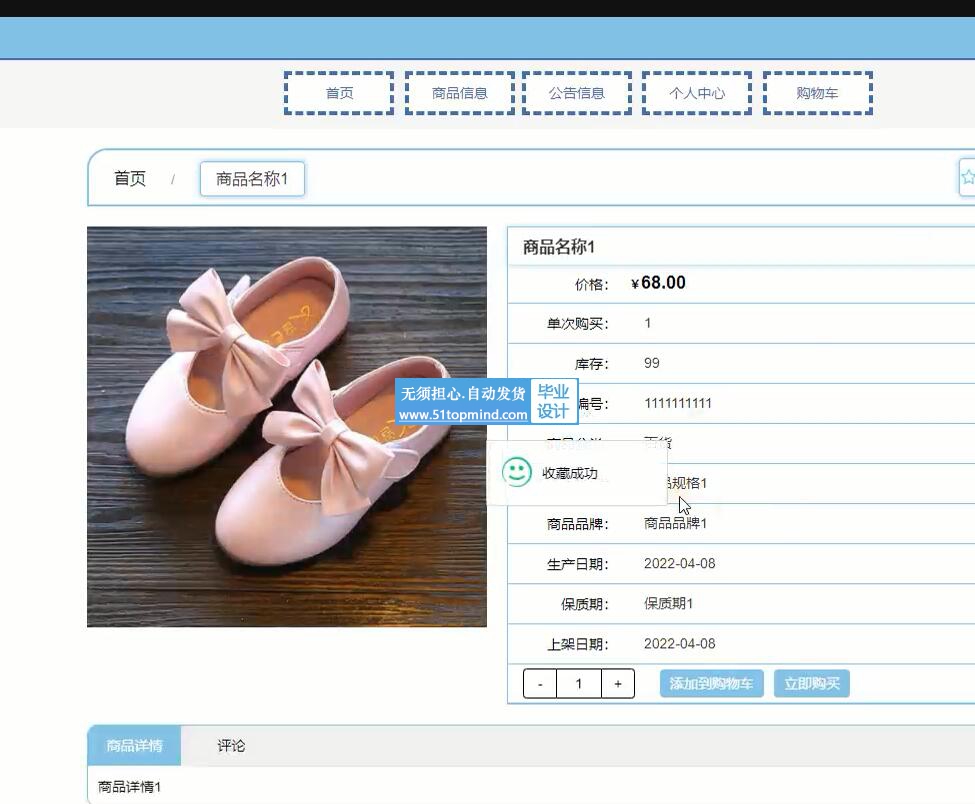Click the 上架日期 value 2022-04-08

coord(680,644)
